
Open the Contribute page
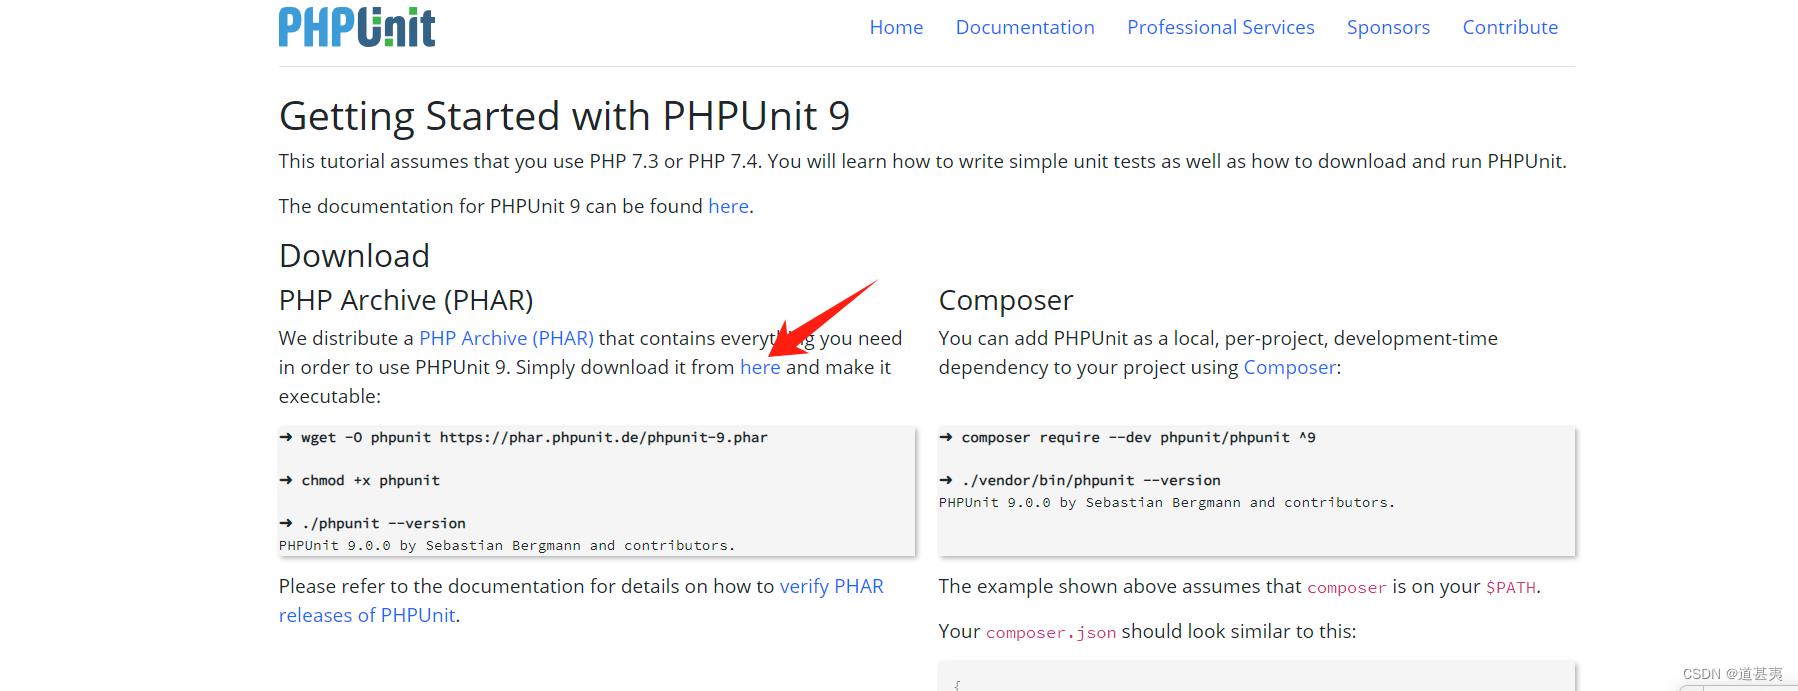click(1510, 27)
